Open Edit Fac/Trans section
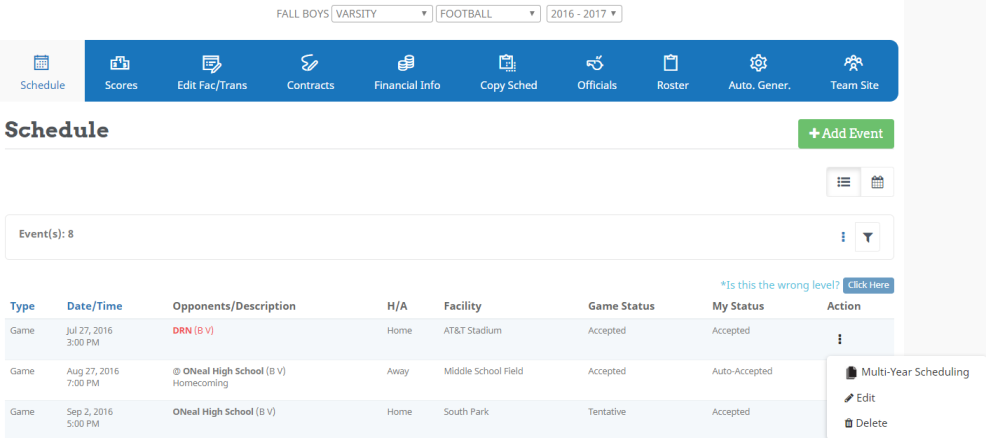986x438 pixels. pyautogui.click(x=211, y=71)
